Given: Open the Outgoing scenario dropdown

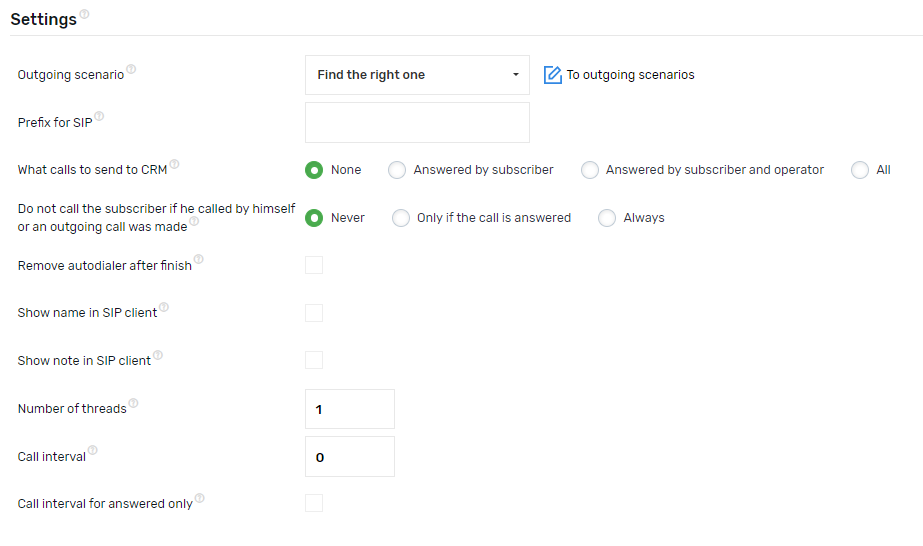Looking at the screenshot, I should pos(417,75).
